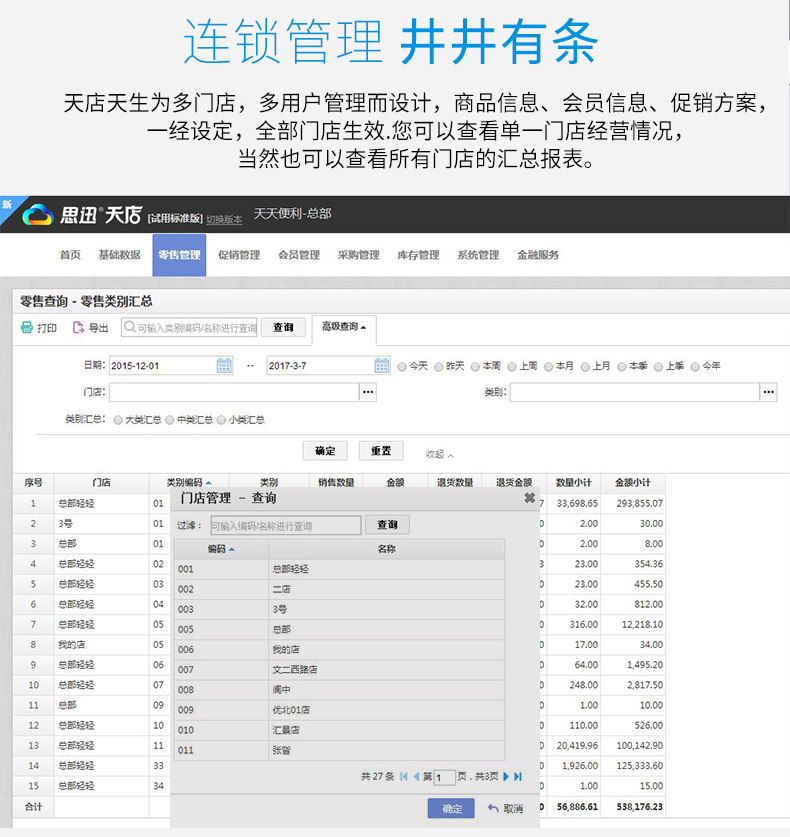Screen dimensions: 790x837
Task: Choose 大类汇总 category summary option
Action: (x=119, y=421)
